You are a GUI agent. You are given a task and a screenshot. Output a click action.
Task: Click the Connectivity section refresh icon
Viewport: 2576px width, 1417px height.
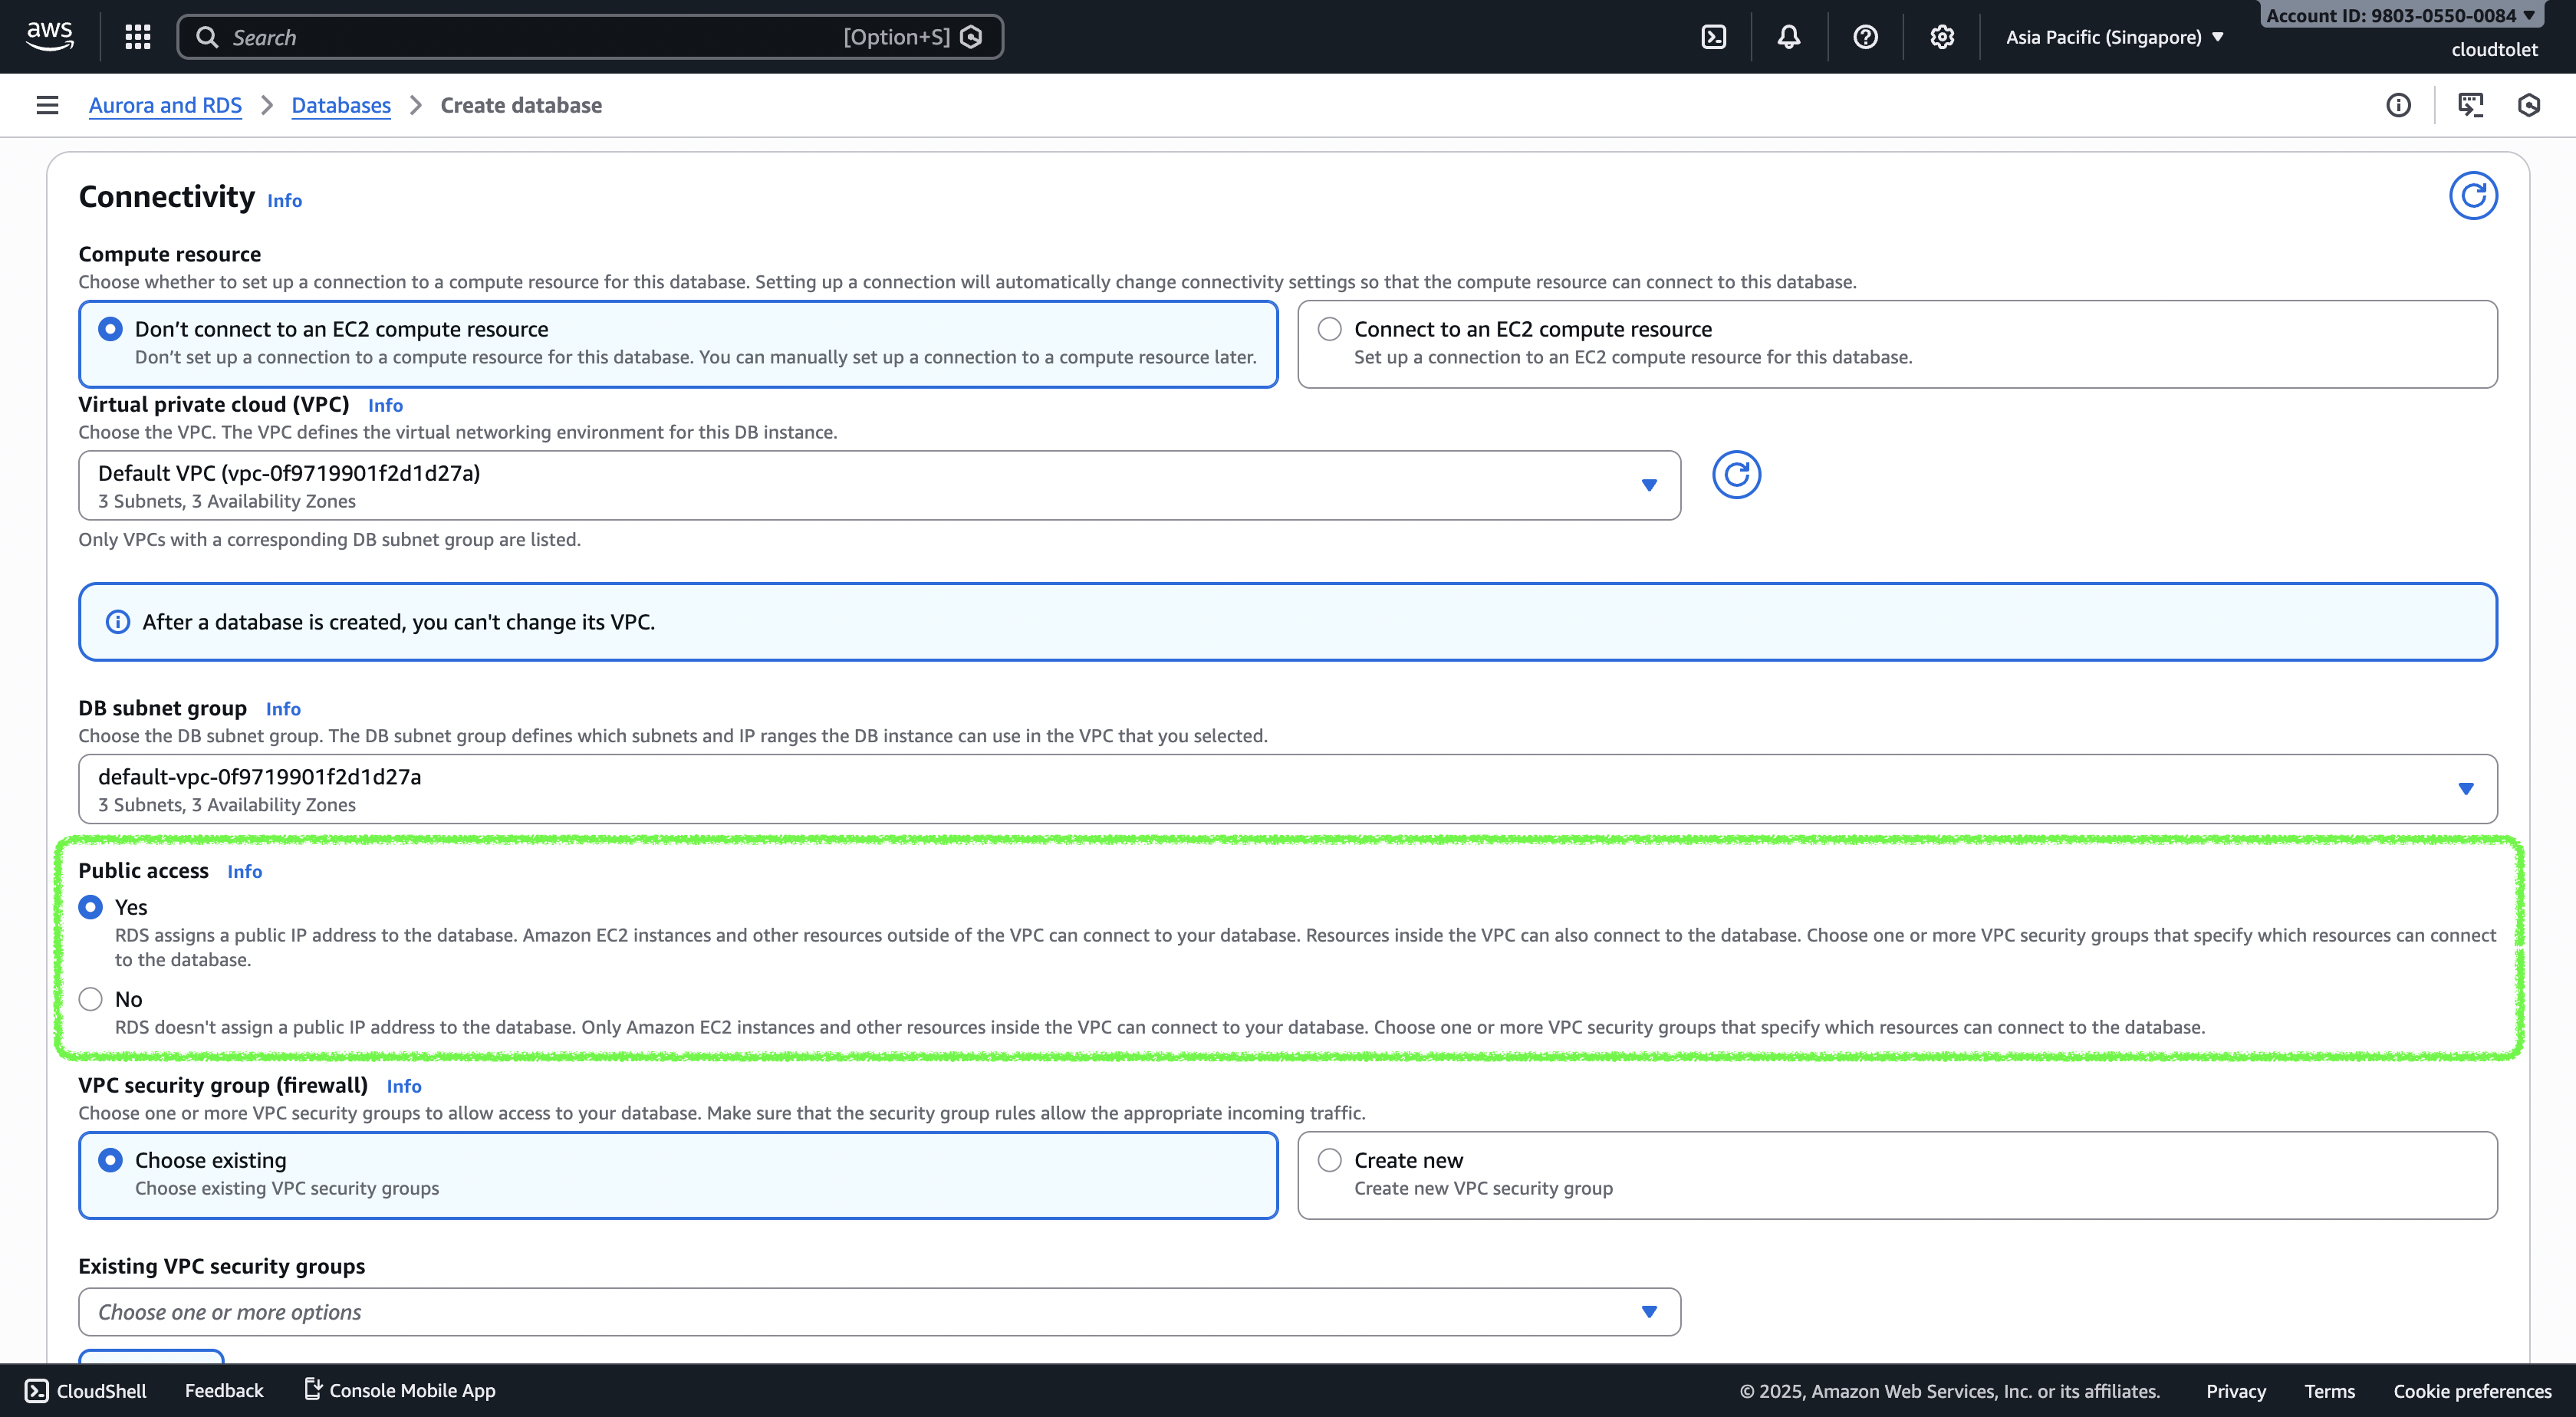click(x=2472, y=196)
